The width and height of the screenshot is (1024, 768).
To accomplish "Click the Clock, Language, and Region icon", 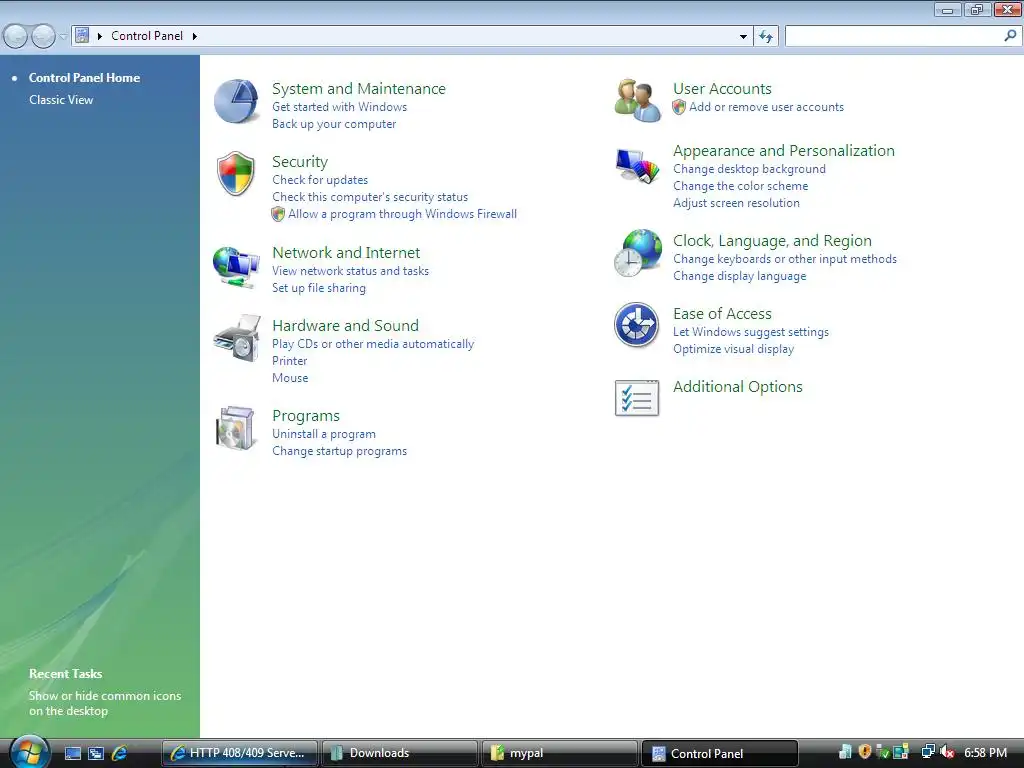I will coord(638,253).
